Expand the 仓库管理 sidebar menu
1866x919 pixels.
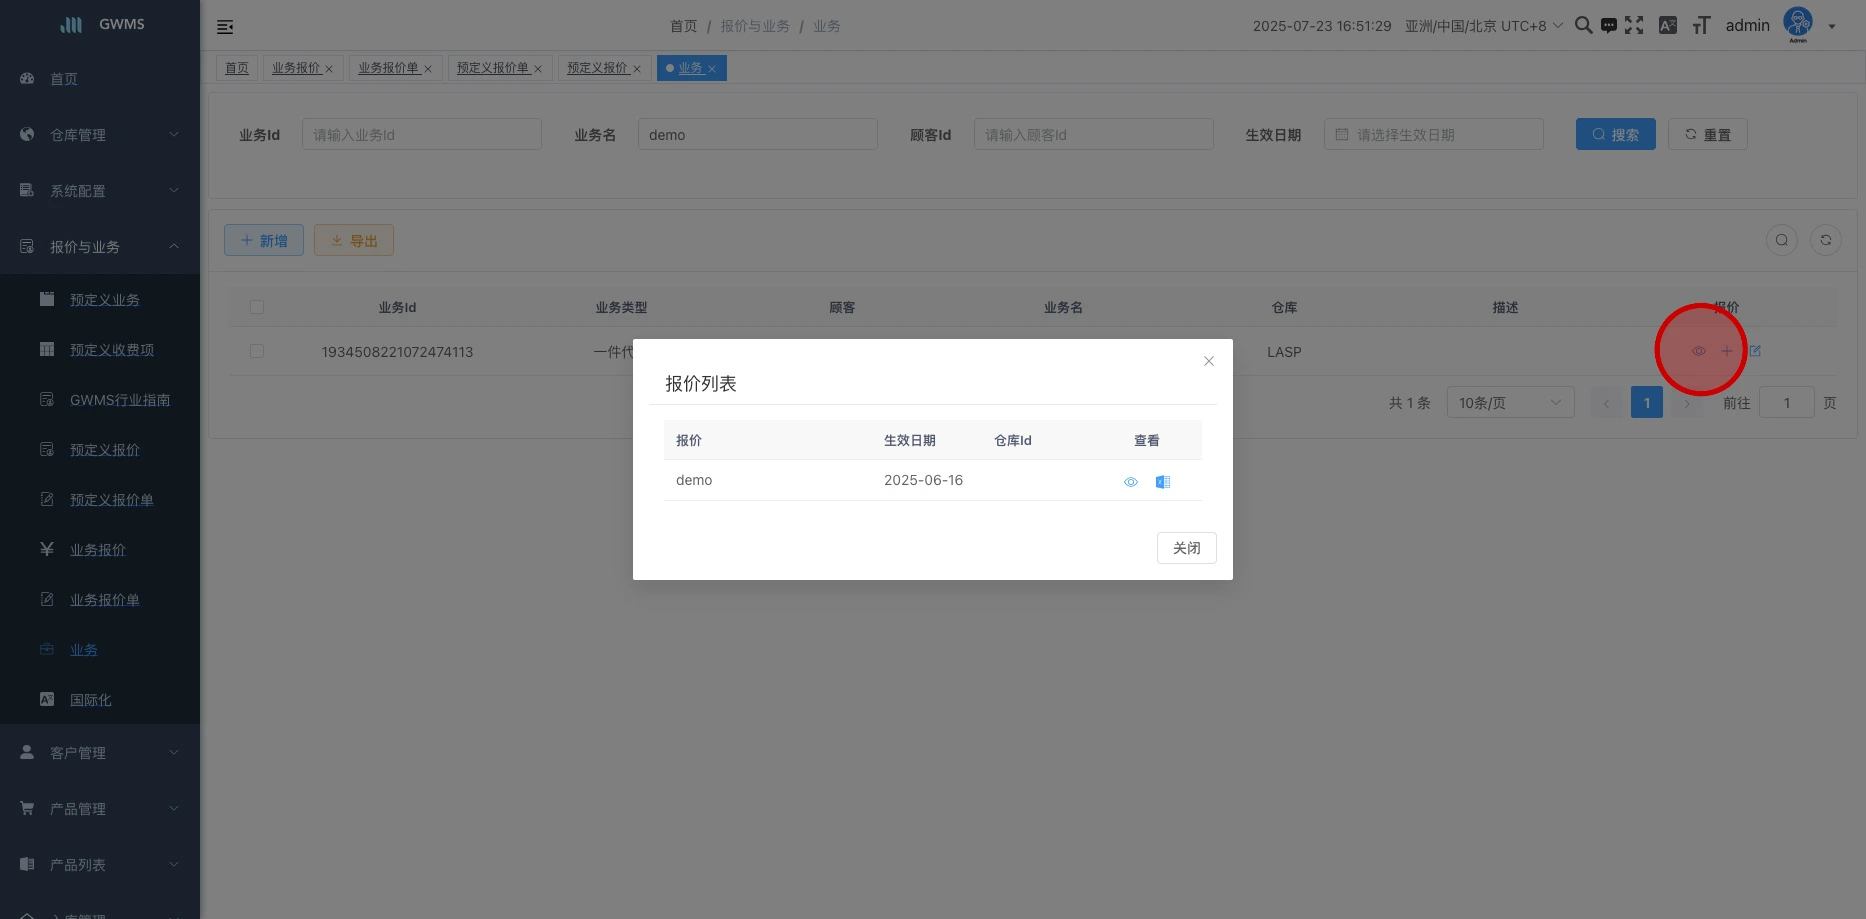(100, 135)
